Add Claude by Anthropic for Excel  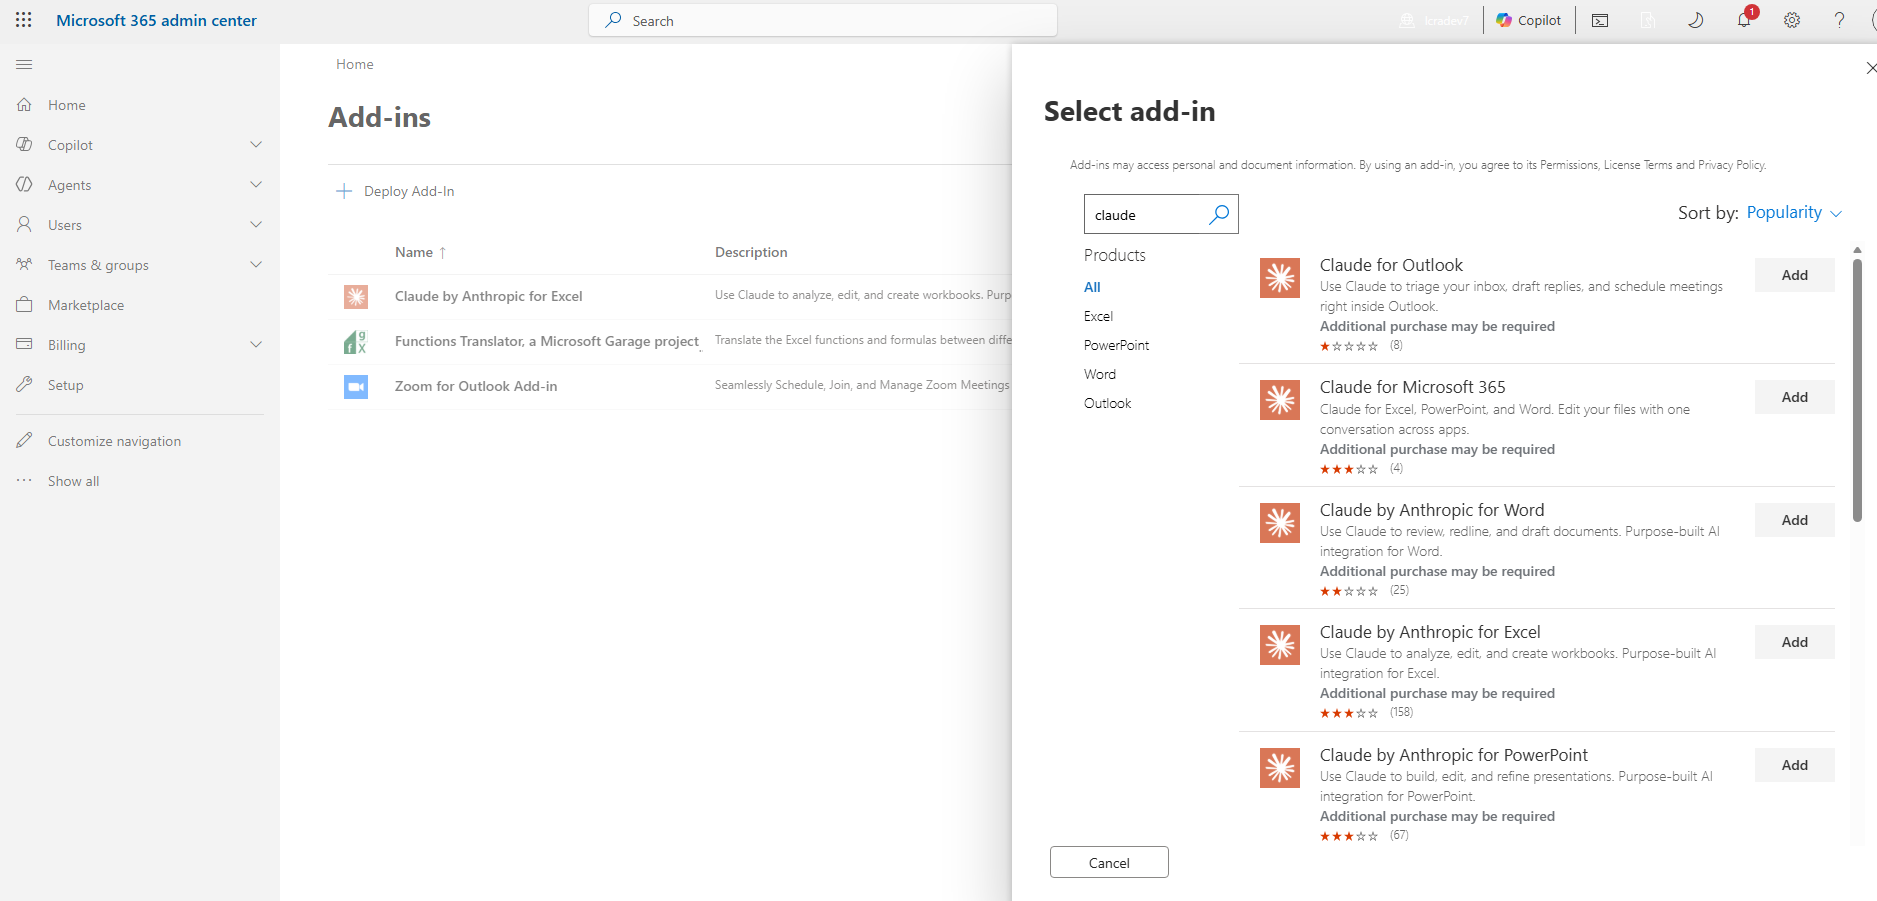pyautogui.click(x=1795, y=642)
